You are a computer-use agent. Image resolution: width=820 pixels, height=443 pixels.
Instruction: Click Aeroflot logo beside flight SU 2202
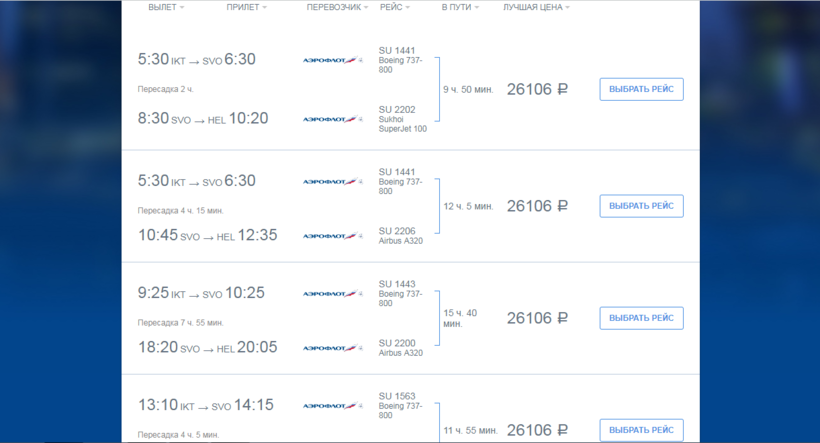(x=332, y=119)
